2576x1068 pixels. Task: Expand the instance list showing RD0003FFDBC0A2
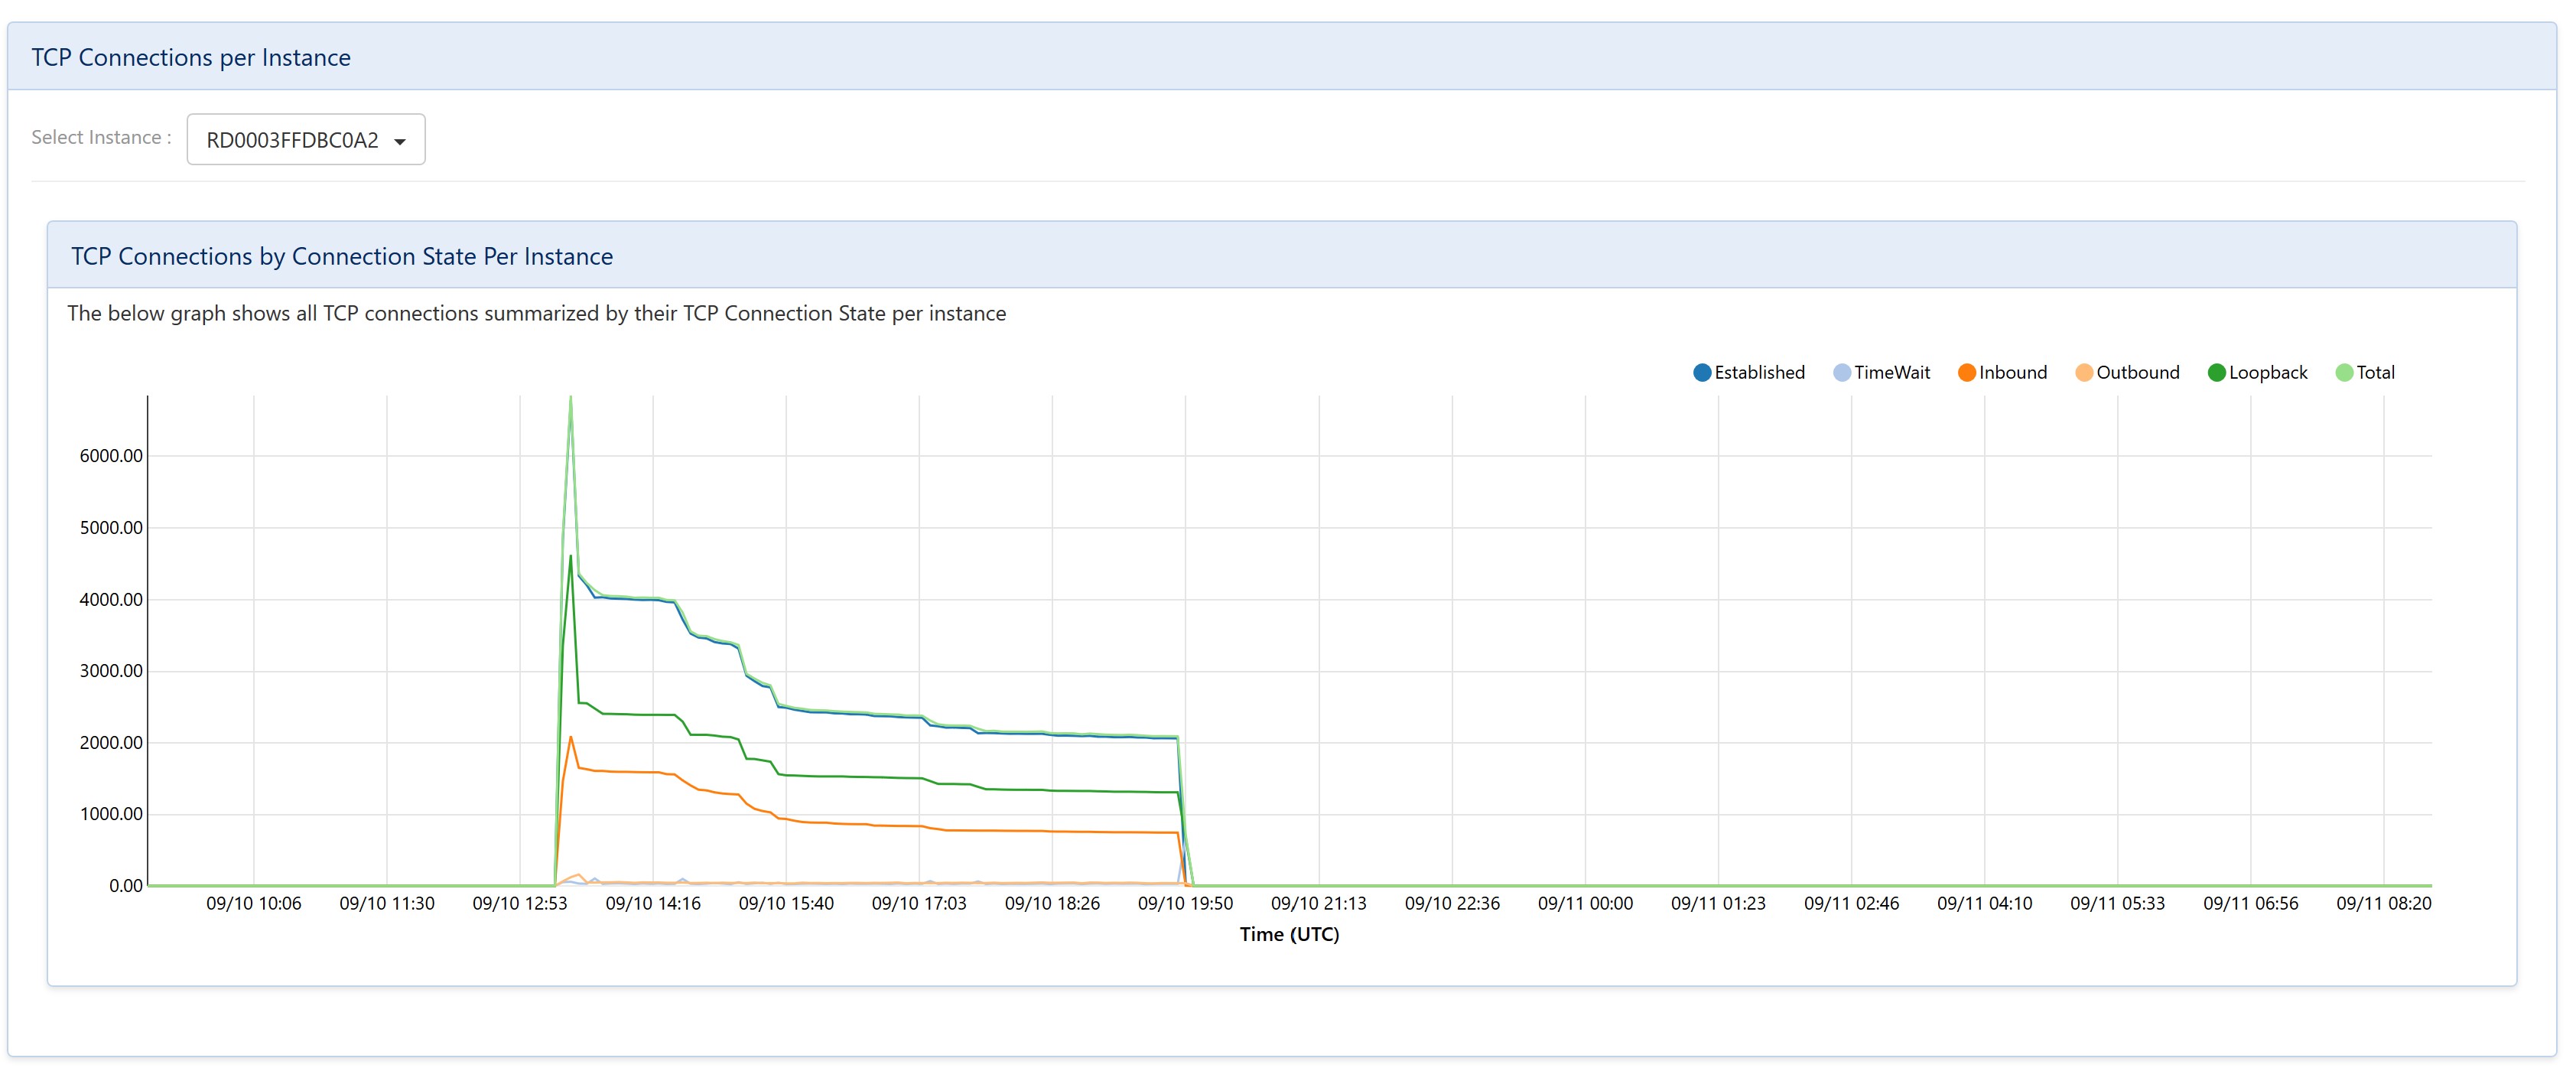(305, 139)
